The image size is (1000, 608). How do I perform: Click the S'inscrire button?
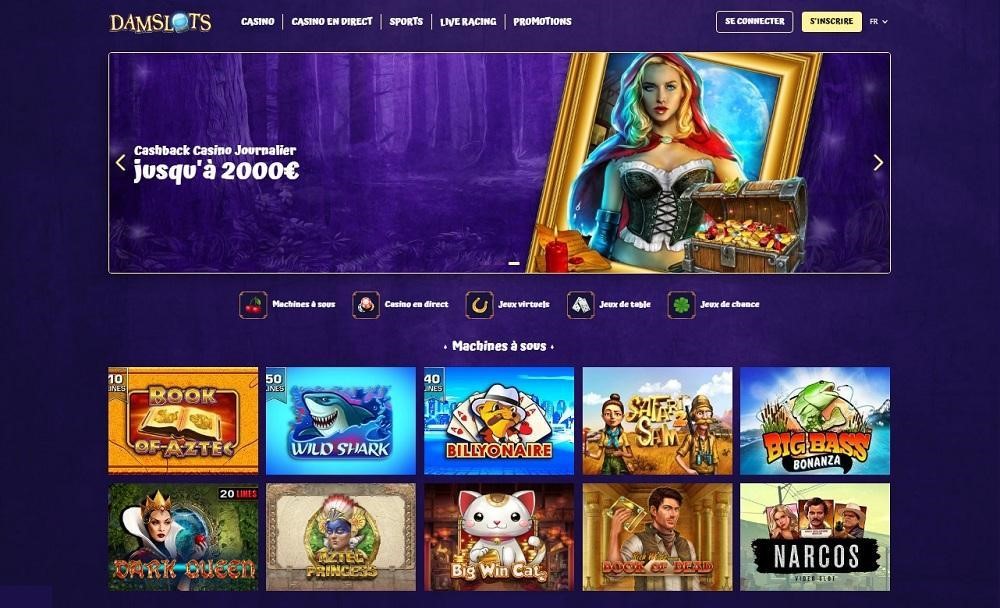tap(832, 22)
